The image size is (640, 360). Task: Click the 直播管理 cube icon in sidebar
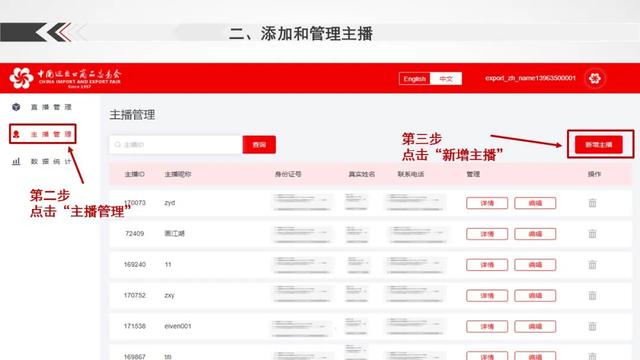click(x=16, y=107)
